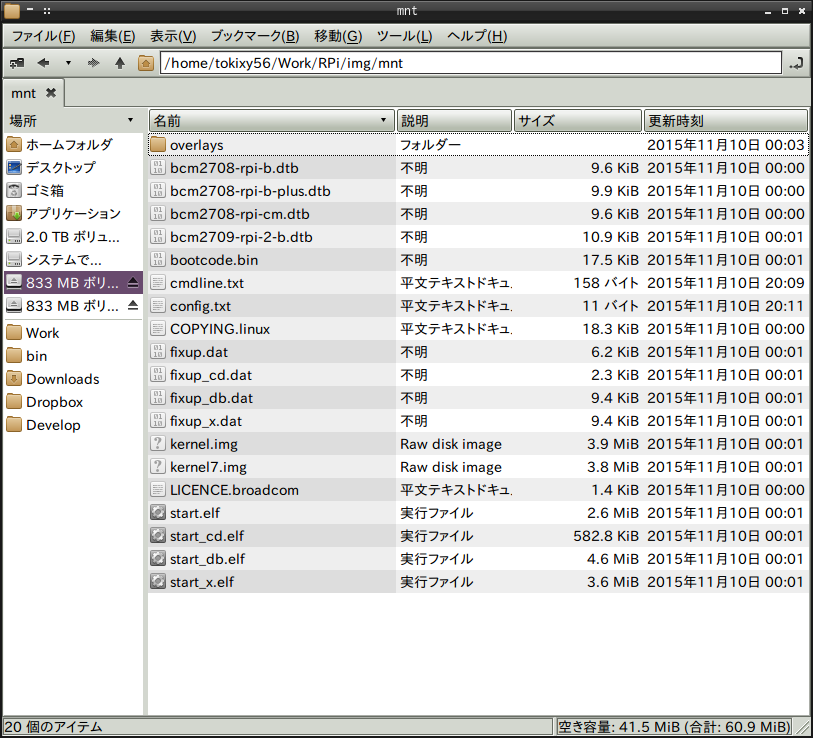Select LICENCE.broadcom file icon
Image resolution: width=813 pixels, height=738 pixels.
coord(158,490)
